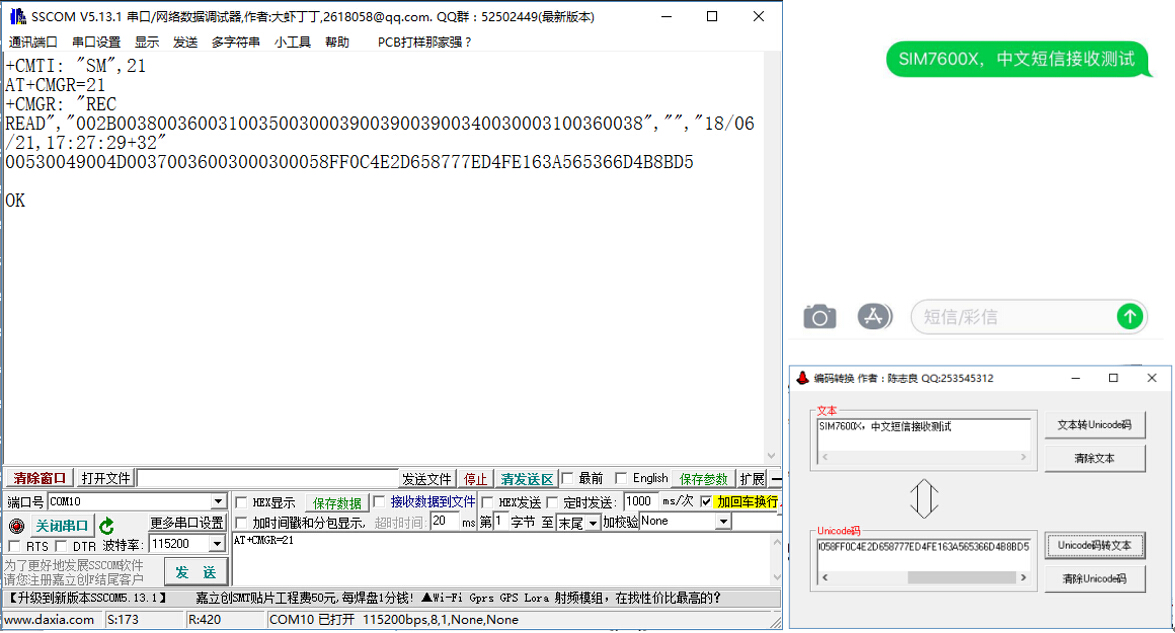Click the 发送 send button
The image size is (1175, 633).
(x=196, y=572)
